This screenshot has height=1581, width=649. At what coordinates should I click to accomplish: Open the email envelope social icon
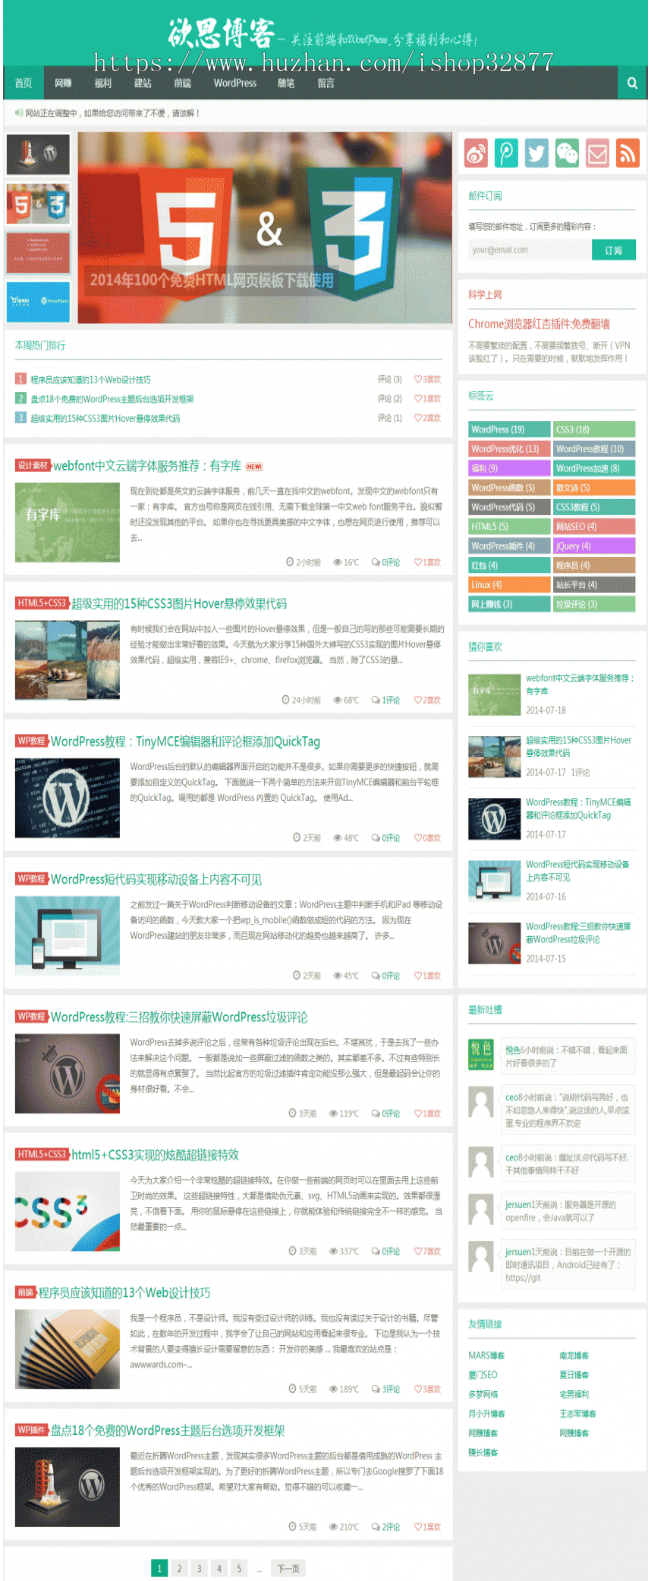[597, 153]
